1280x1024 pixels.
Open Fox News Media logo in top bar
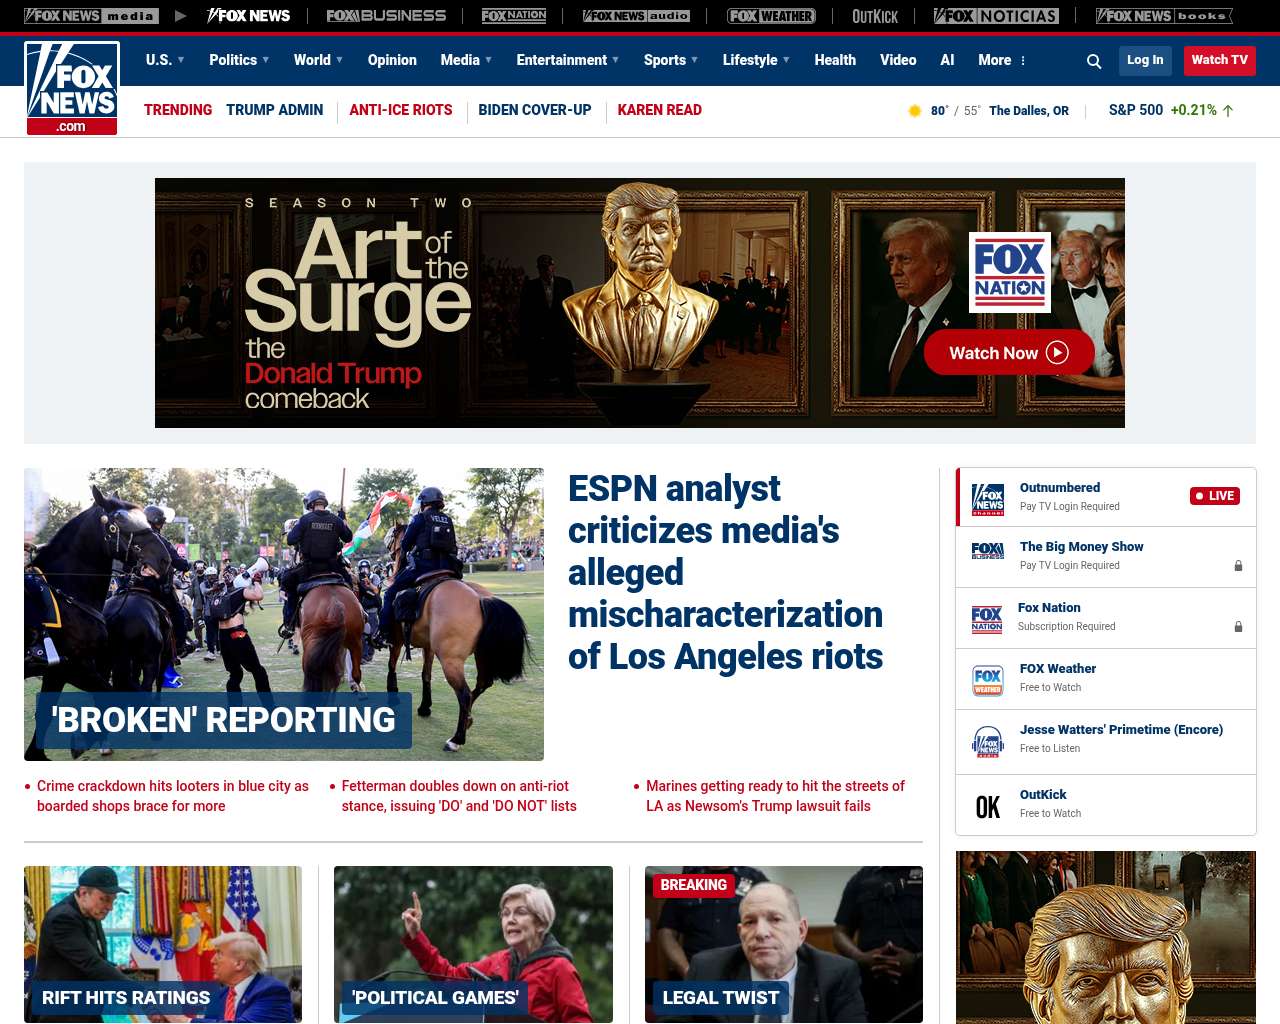[91, 16]
